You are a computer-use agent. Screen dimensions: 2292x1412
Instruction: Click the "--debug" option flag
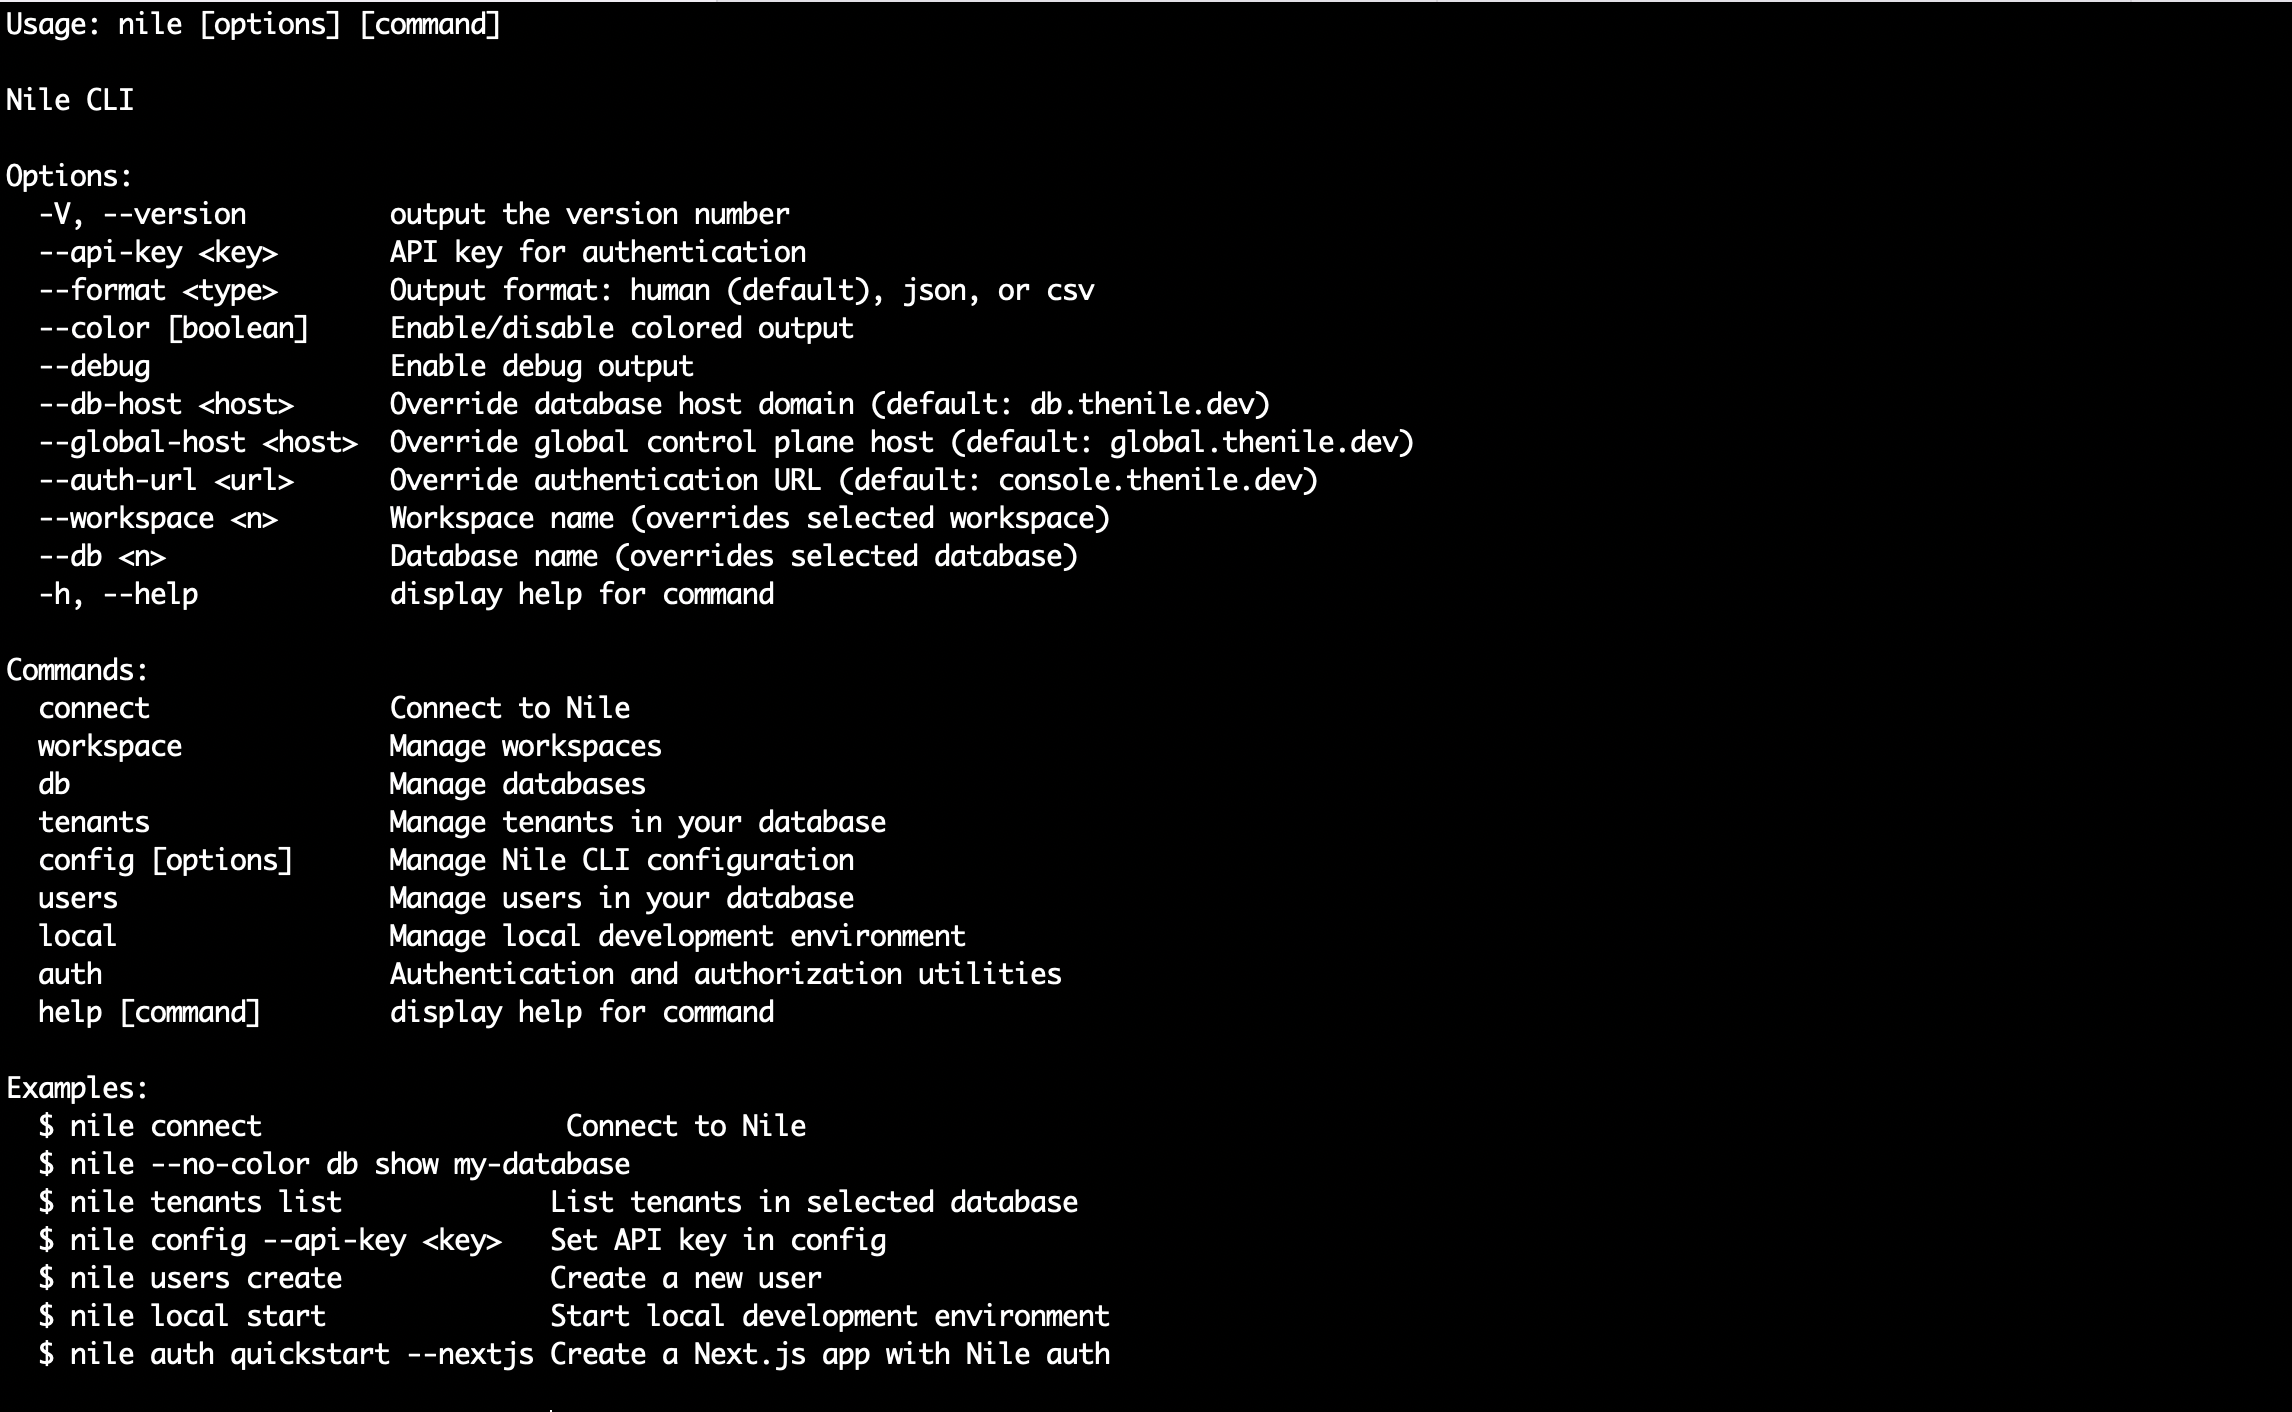pyautogui.click(x=94, y=366)
